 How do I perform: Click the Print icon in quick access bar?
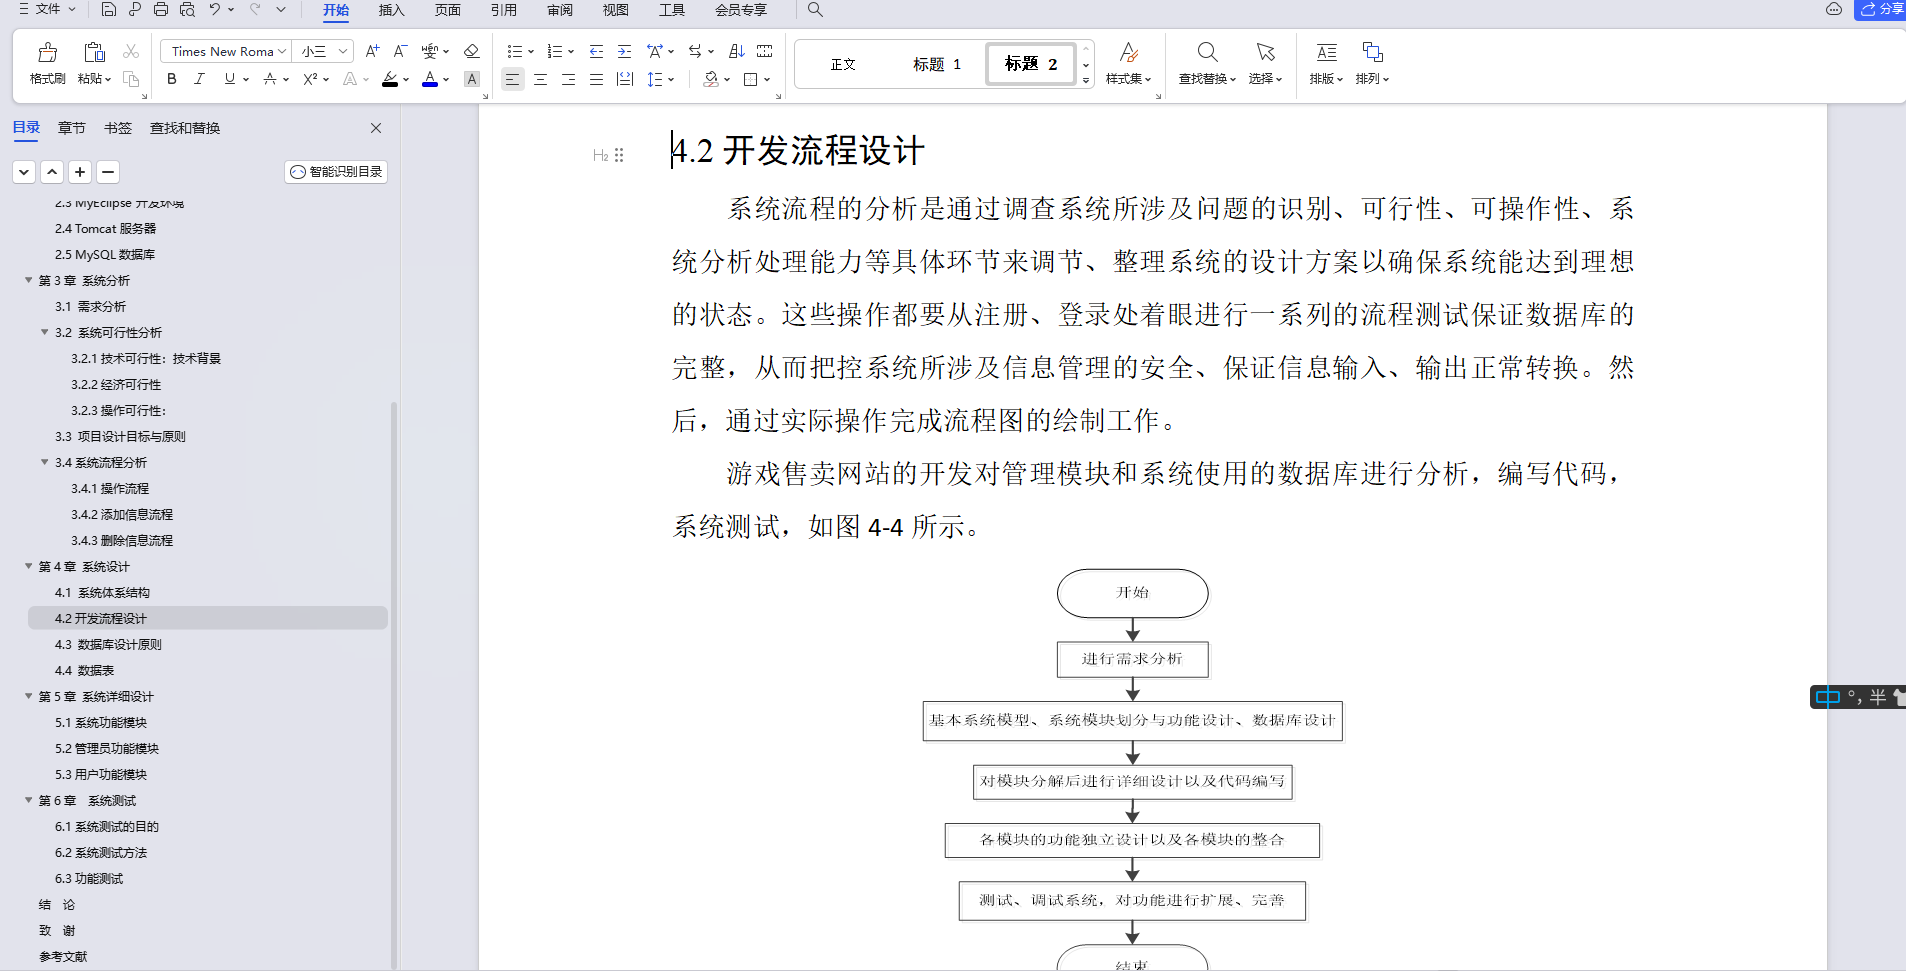(x=161, y=9)
